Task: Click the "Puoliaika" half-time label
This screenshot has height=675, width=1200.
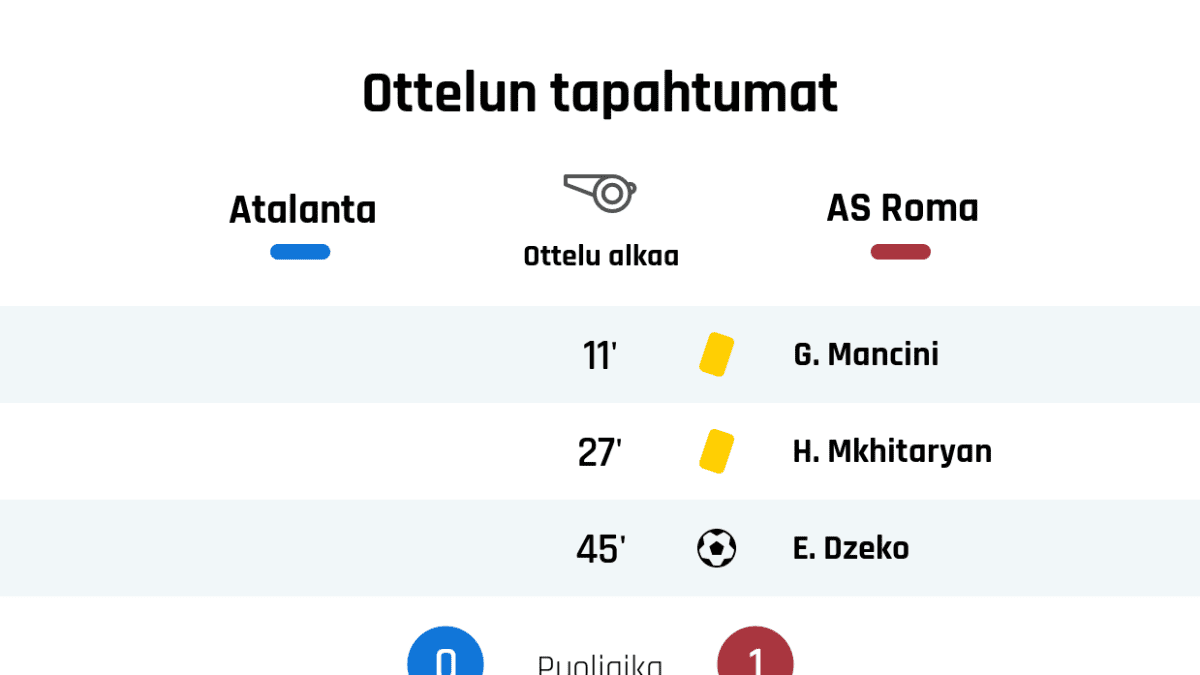Action: pos(600,665)
